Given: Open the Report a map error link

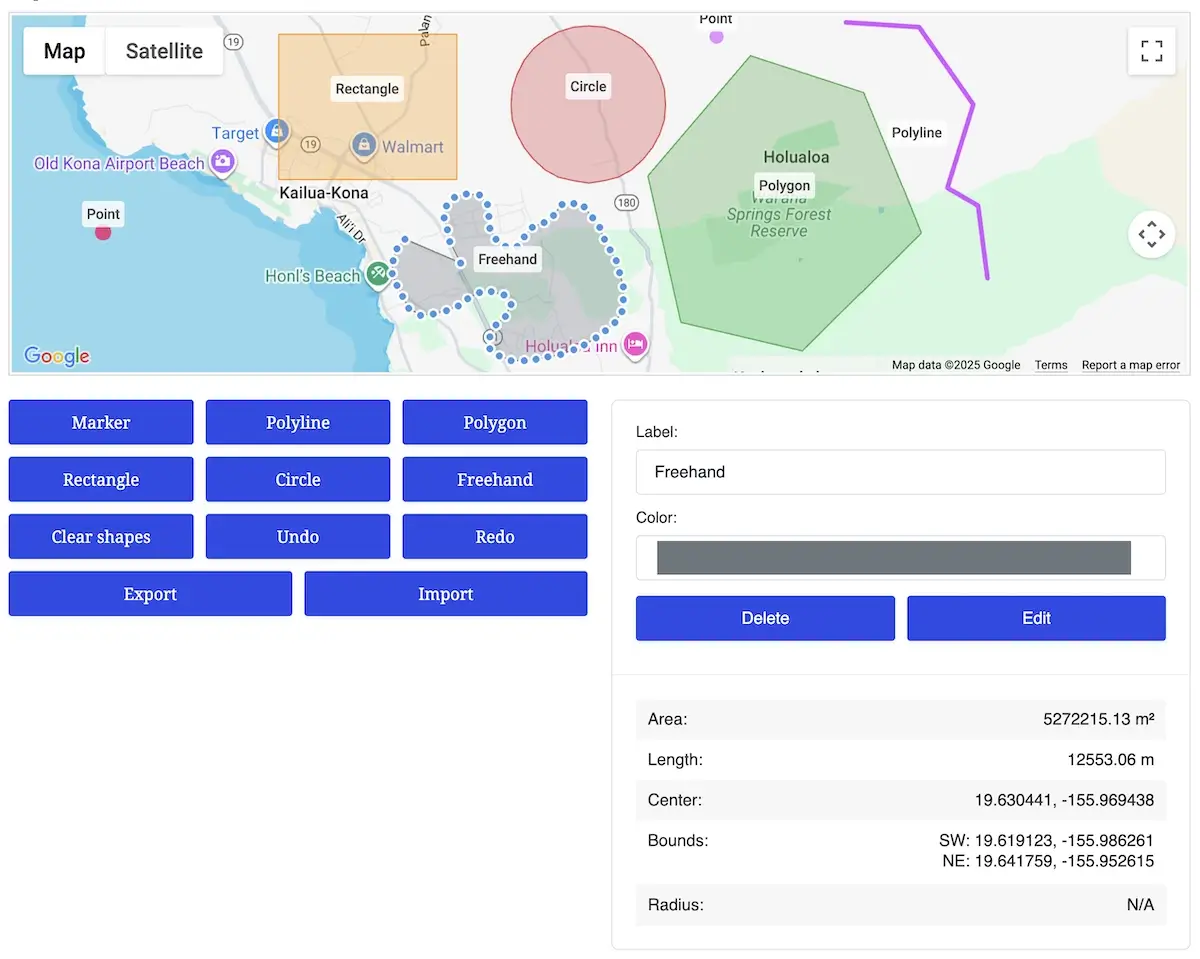Looking at the screenshot, I should 1130,365.
